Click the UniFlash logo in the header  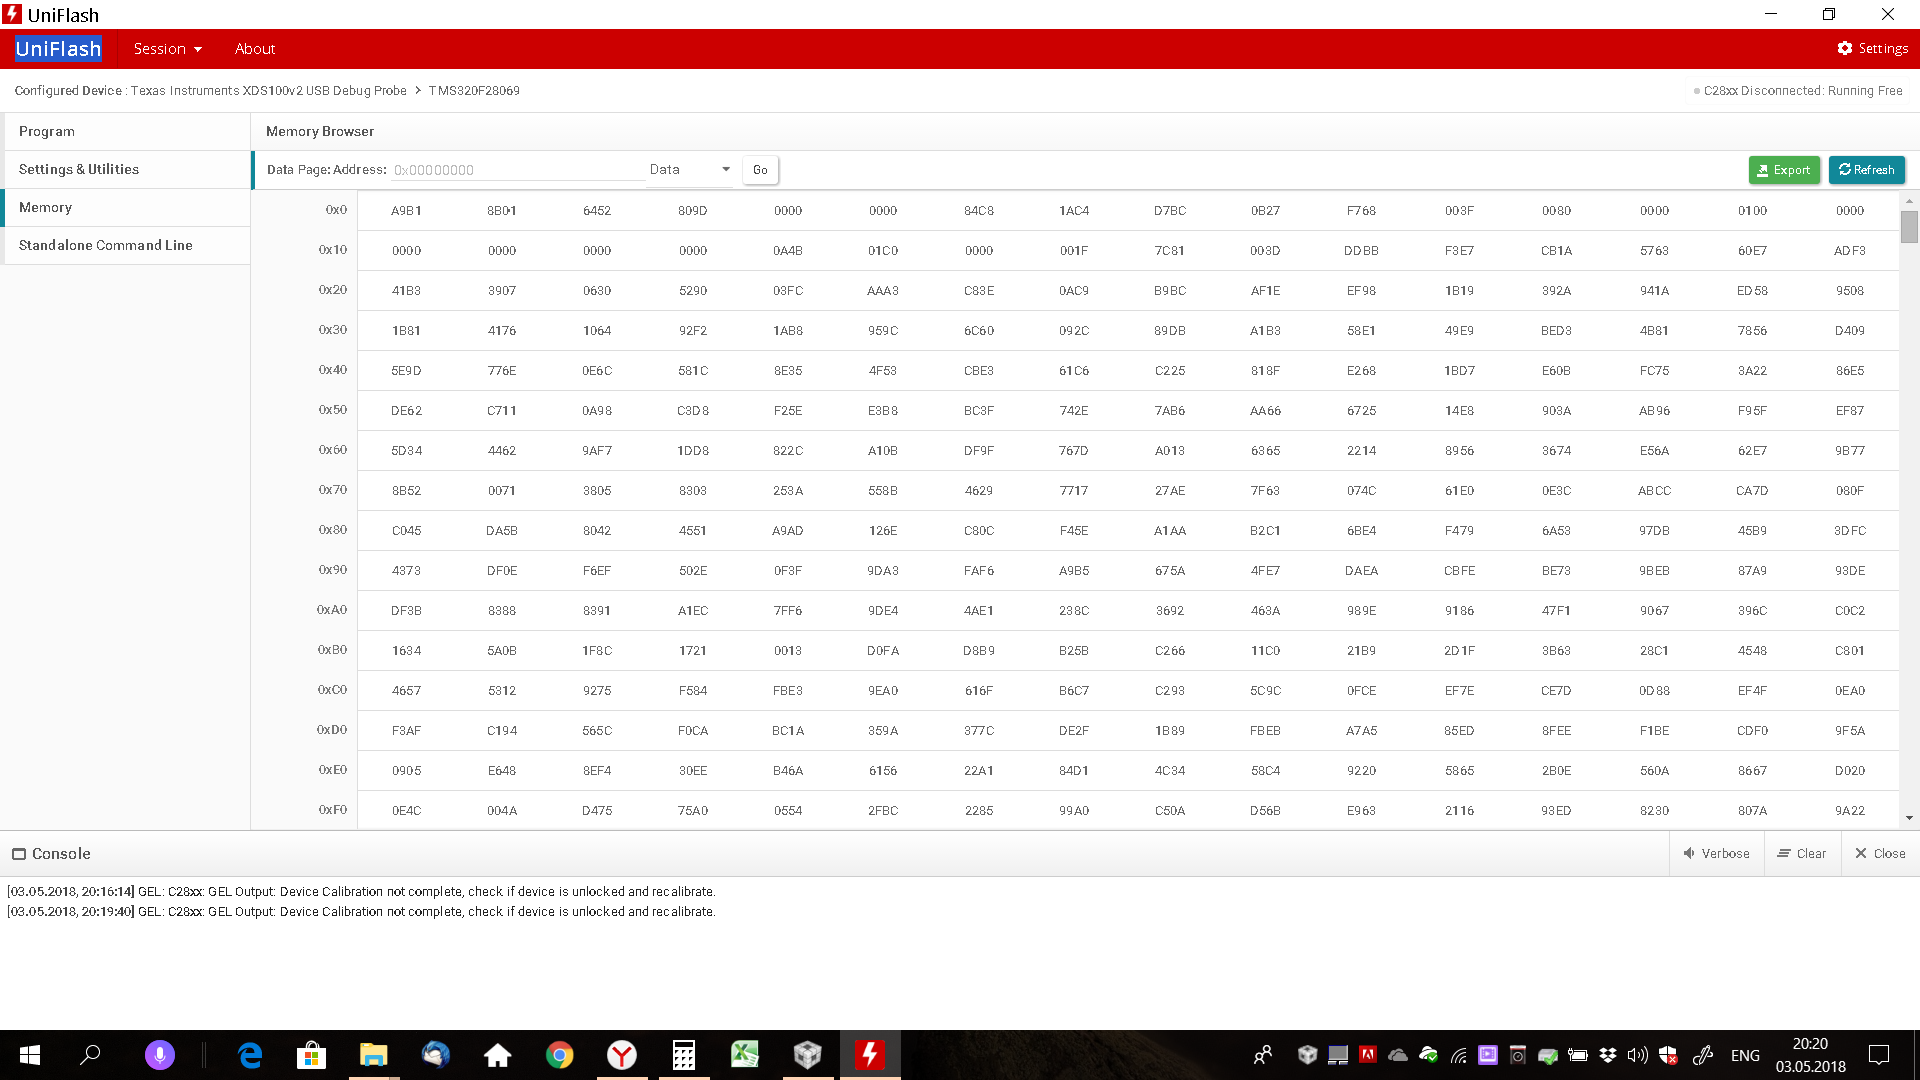[x=58, y=48]
